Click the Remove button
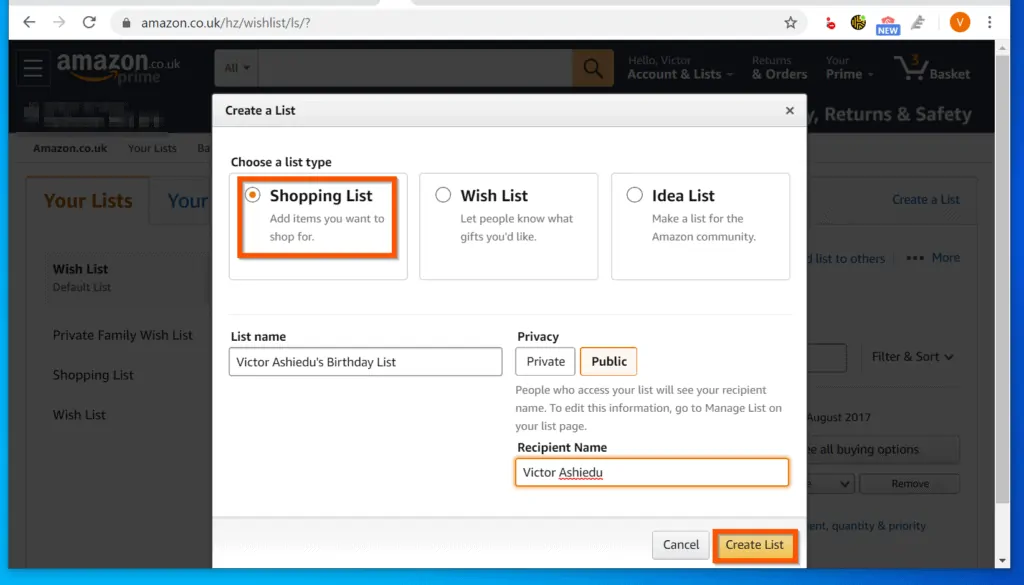The height and width of the screenshot is (585, 1024). point(909,484)
